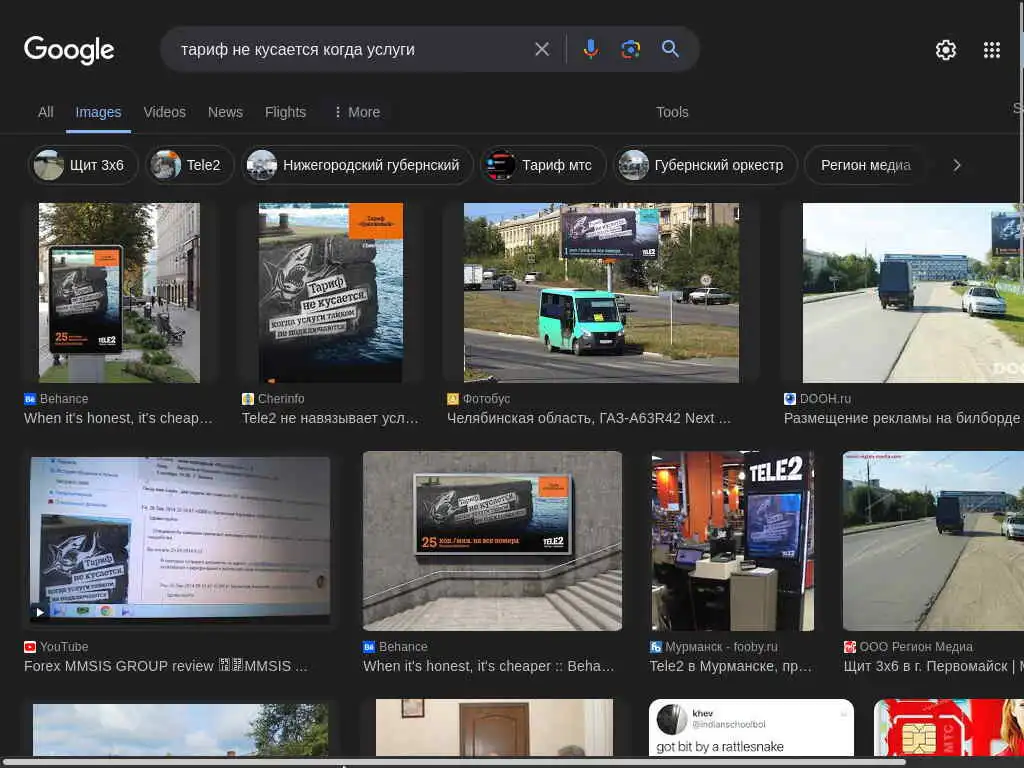
Task: Submit search with magnifying glass icon
Action: 670,49
